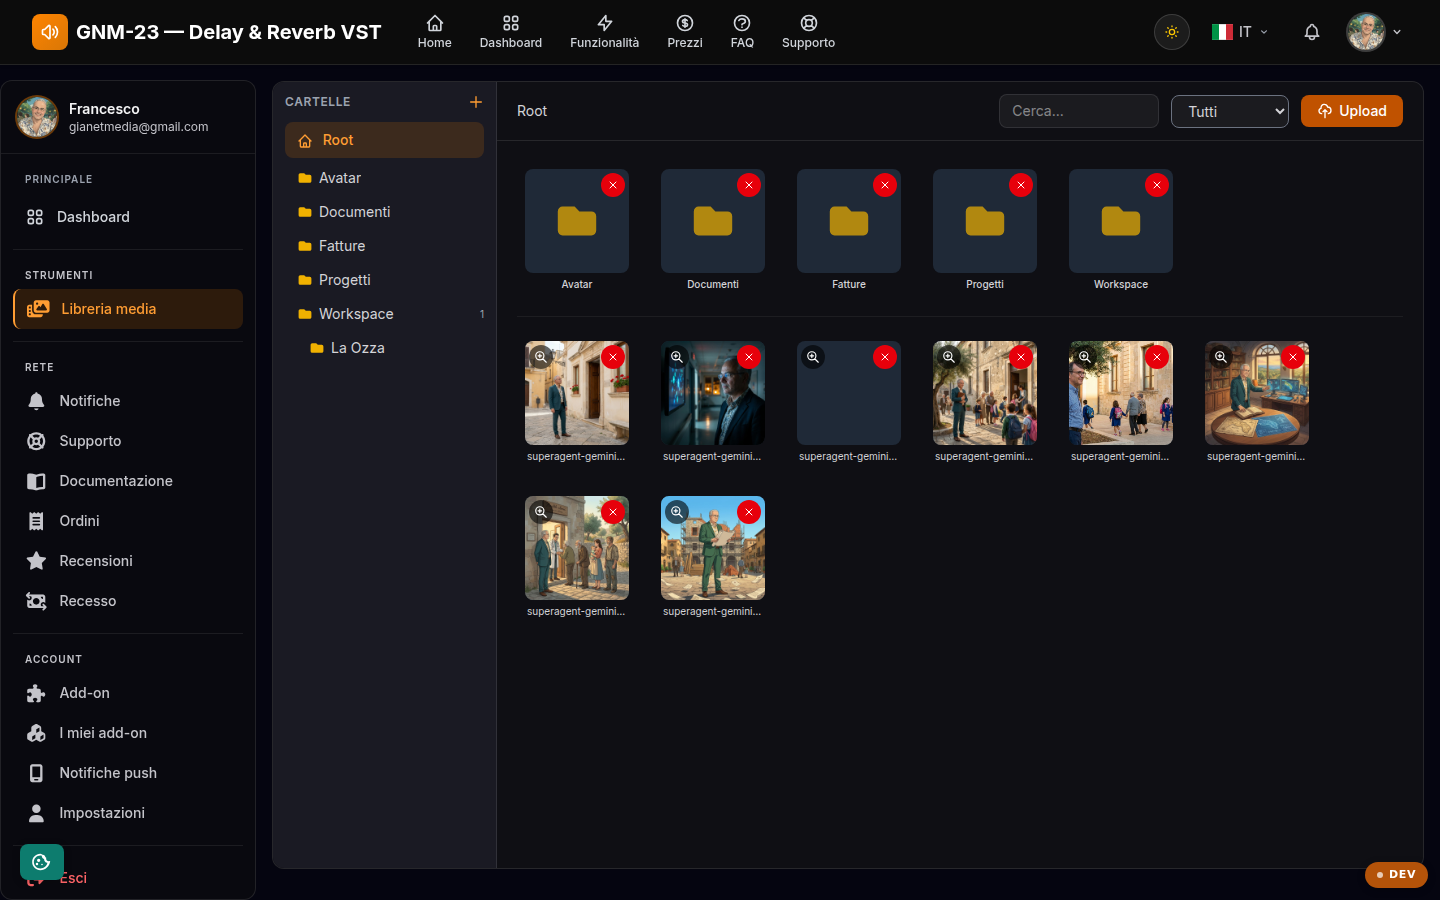Screen dimensions: 1440x900
Task: Open Impostazioni in the sidebar
Action: point(128,813)
